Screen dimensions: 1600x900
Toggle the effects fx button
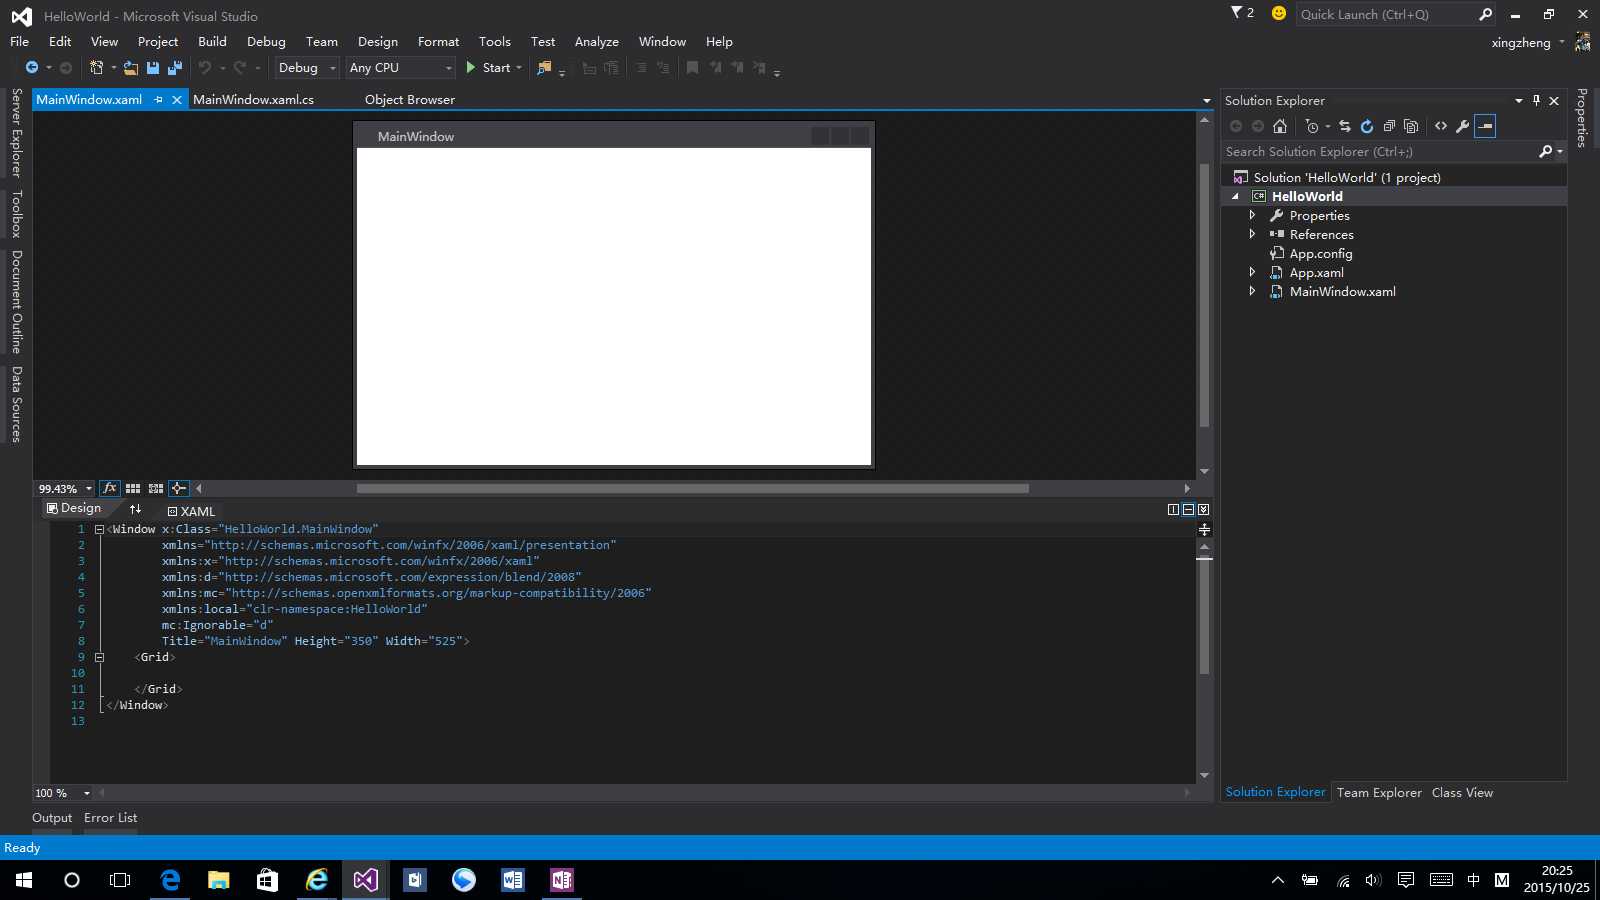110,488
